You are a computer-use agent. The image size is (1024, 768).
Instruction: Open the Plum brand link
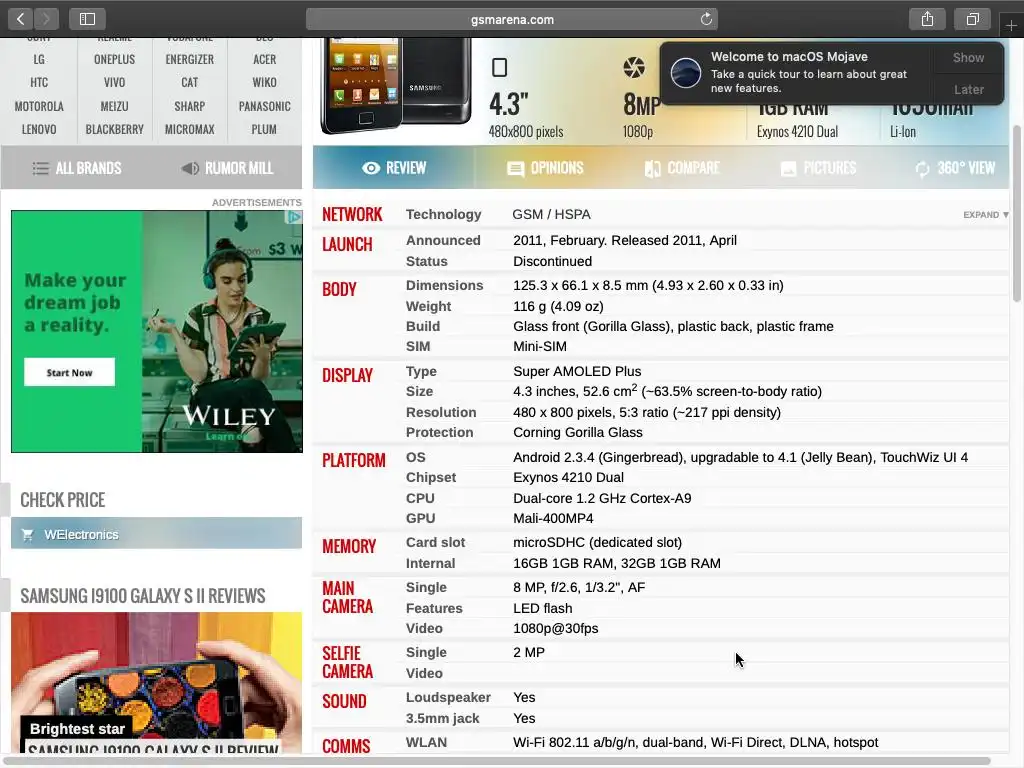point(264,129)
